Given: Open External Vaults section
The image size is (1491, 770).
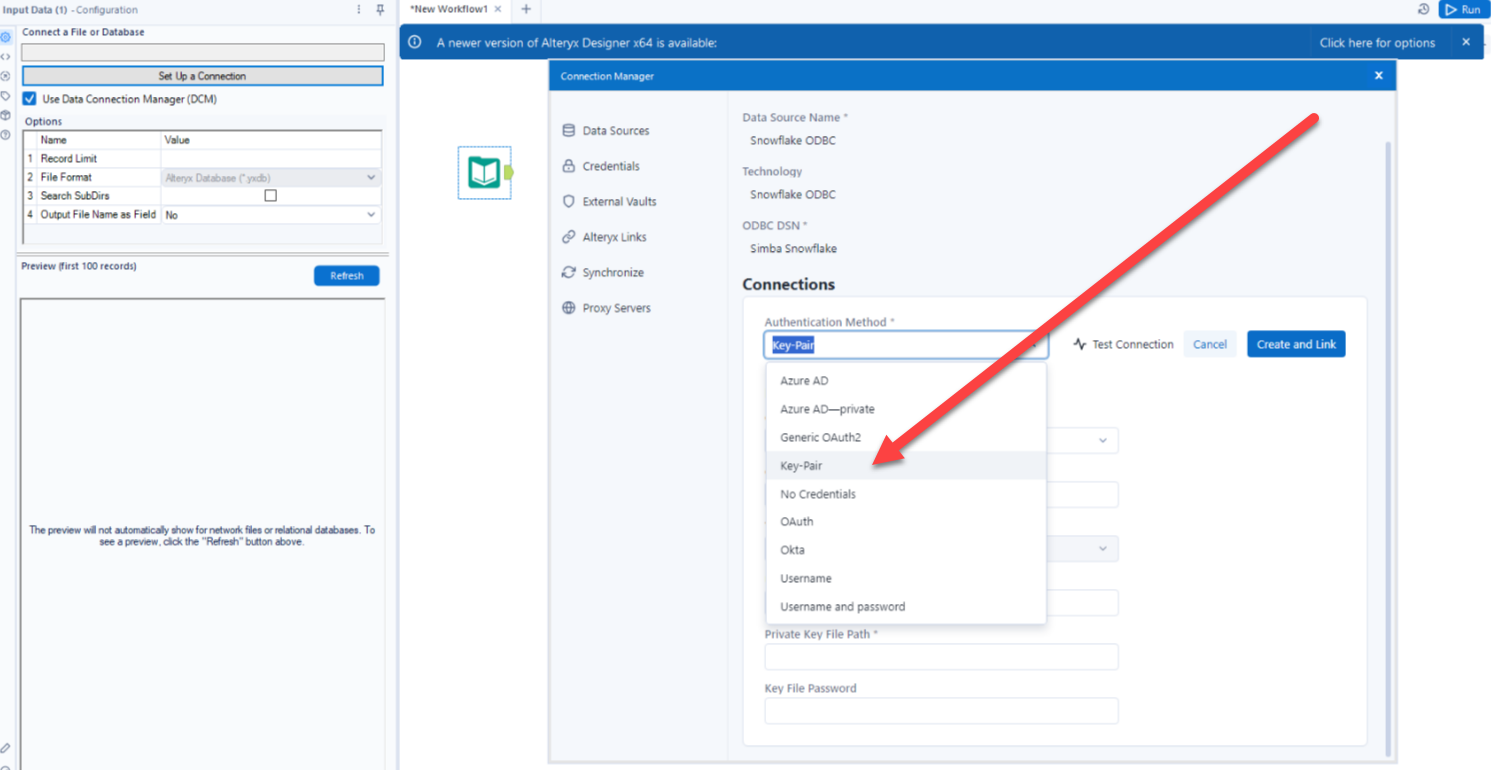Looking at the screenshot, I should [620, 202].
